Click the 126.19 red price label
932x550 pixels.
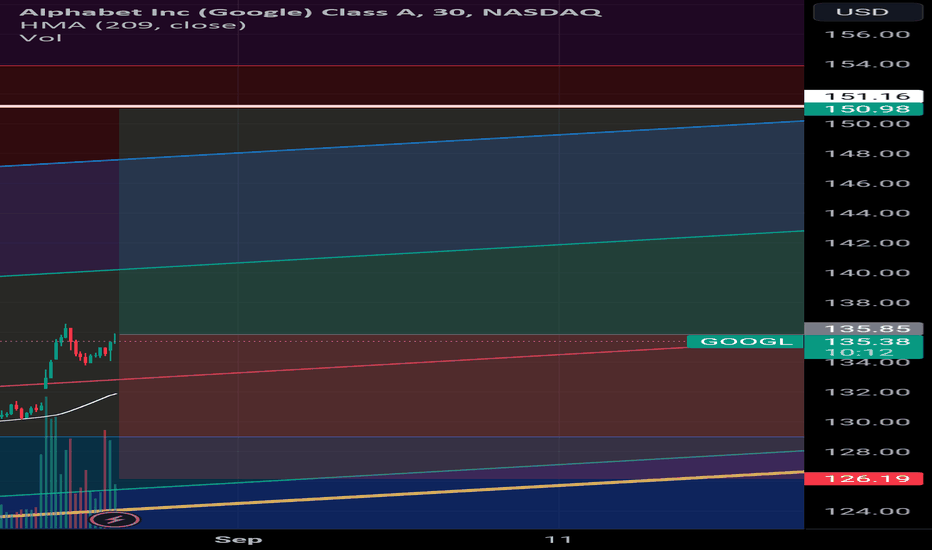click(x=863, y=479)
